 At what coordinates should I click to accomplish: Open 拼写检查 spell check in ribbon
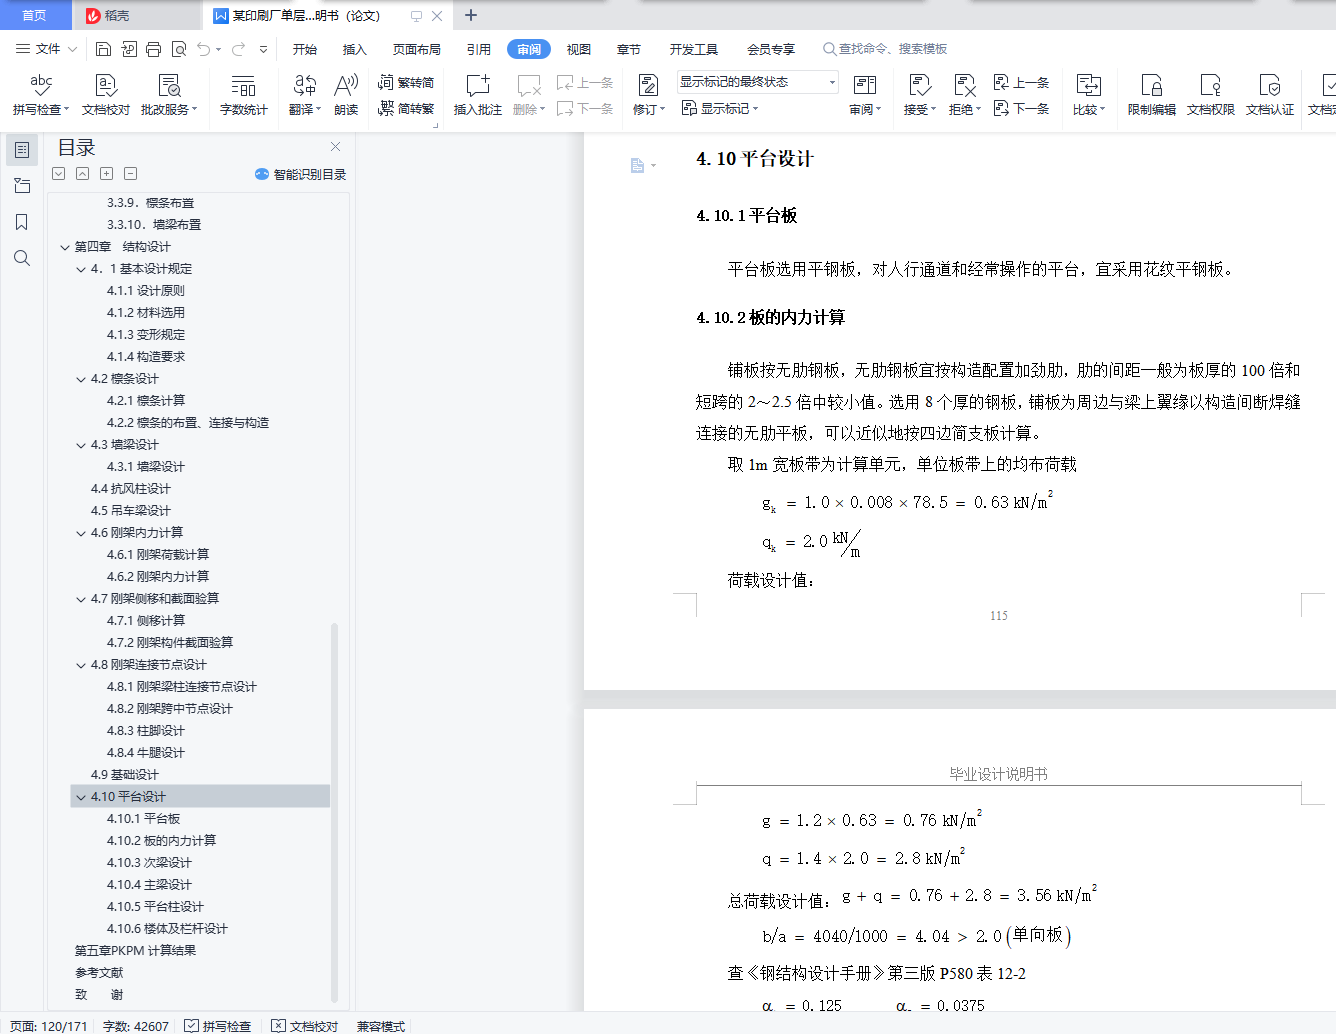41,95
